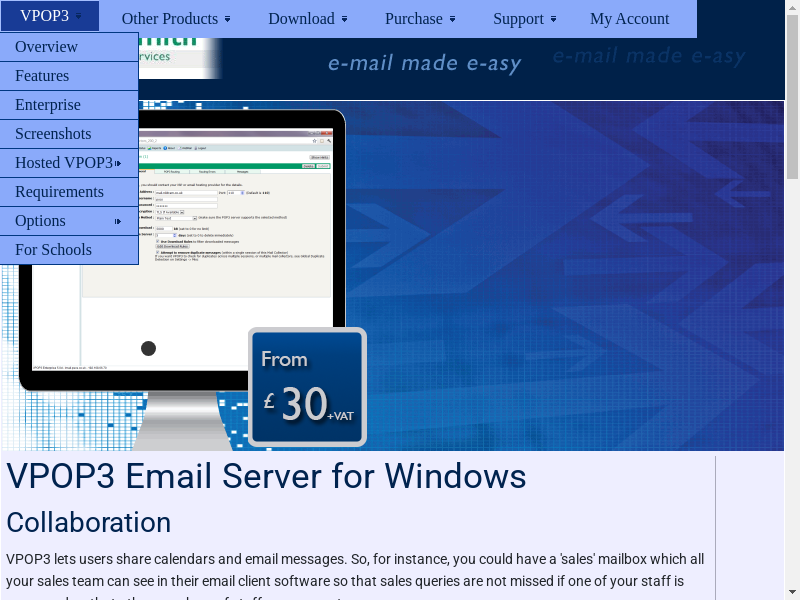Expand the Options submenu
Screen dimensions: 800x600
69,221
